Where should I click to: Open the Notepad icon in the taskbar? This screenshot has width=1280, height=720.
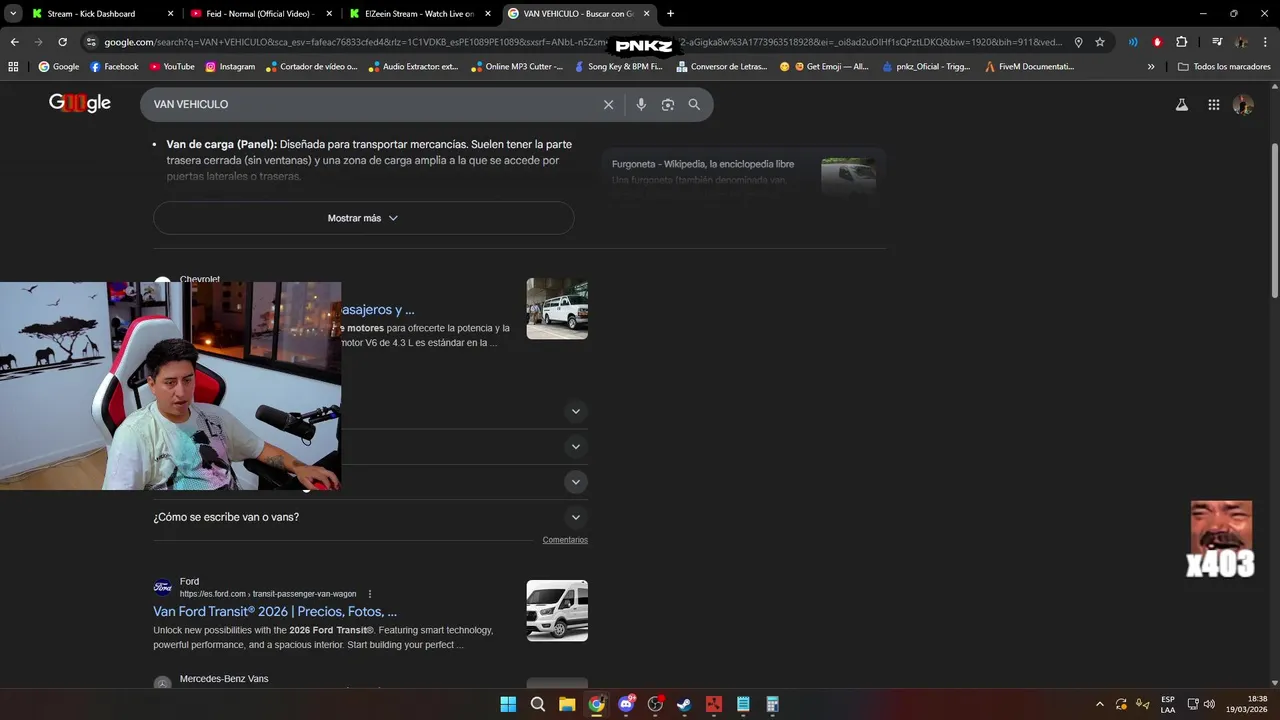coord(743,704)
